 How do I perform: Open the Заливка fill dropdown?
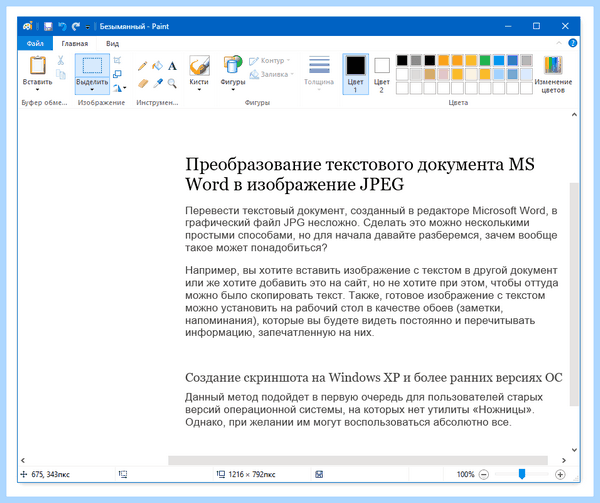click(272, 74)
